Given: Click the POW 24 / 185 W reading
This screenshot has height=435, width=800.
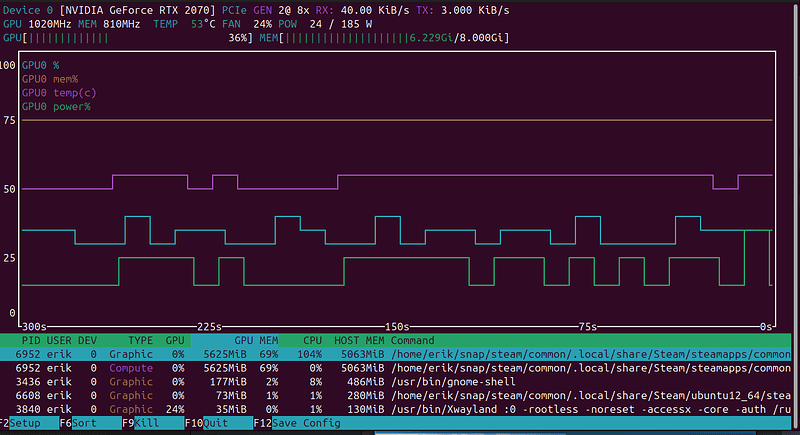Looking at the screenshot, I should tap(325, 24).
